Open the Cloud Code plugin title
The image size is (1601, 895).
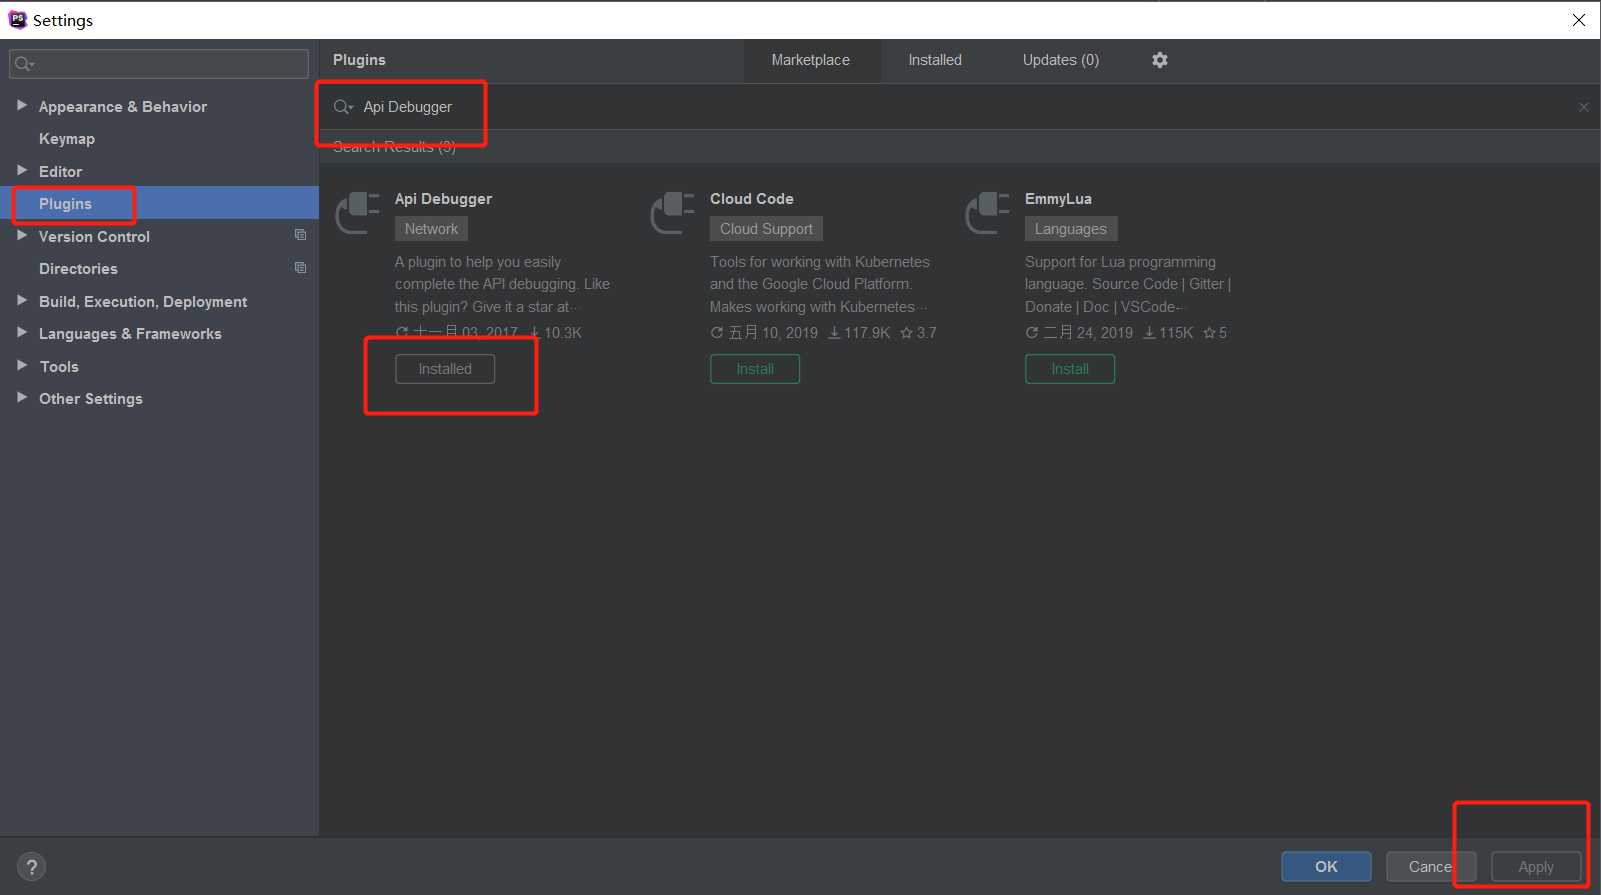pos(752,199)
